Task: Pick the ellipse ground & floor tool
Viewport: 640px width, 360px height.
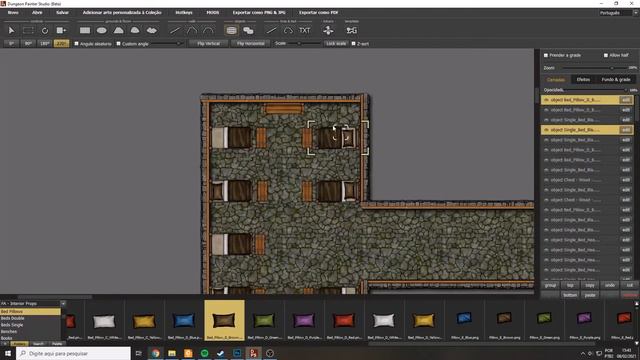Action: (102, 31)
